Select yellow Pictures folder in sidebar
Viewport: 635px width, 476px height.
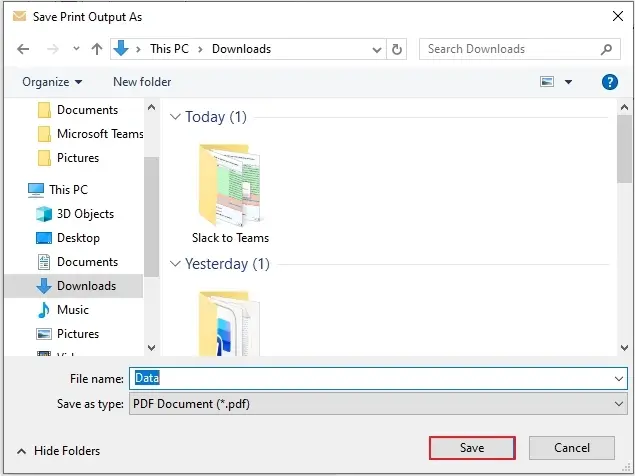(x=68, y=158)
